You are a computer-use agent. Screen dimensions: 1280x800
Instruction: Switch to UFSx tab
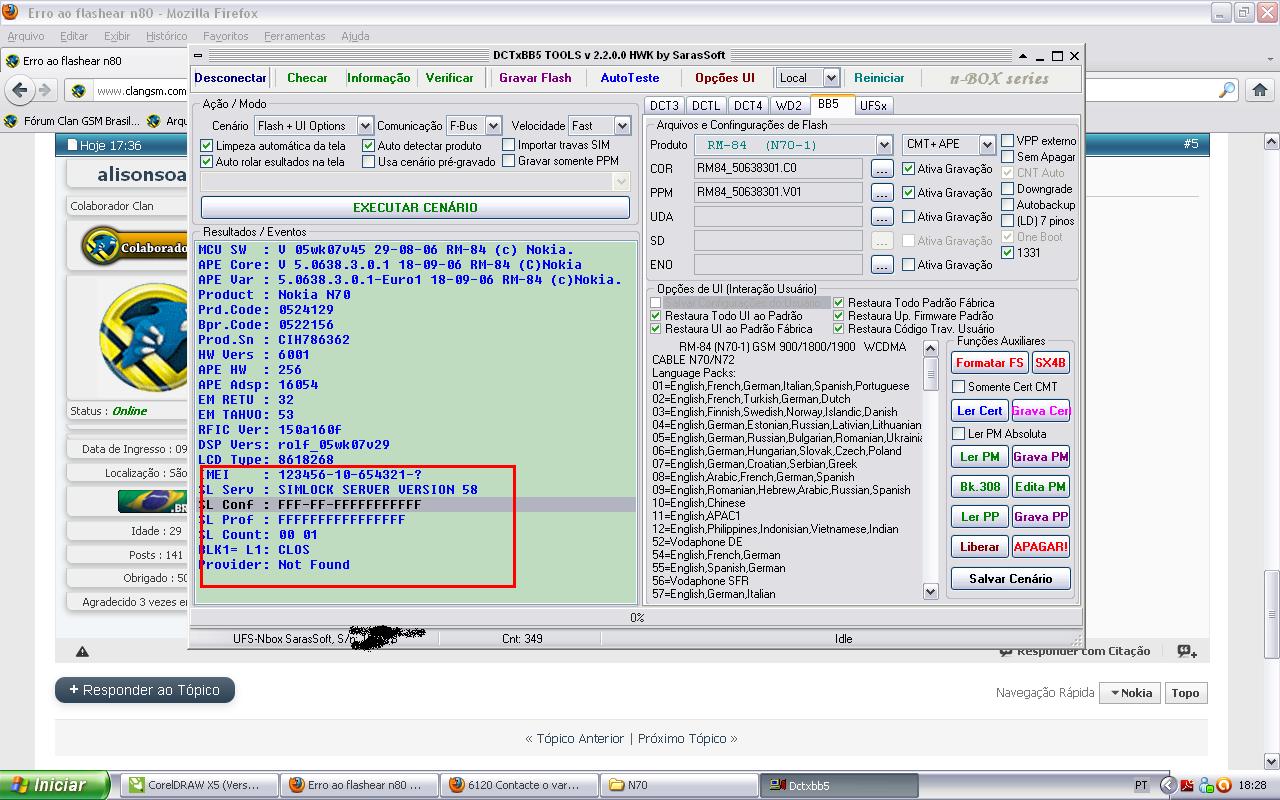coord(872,105)
